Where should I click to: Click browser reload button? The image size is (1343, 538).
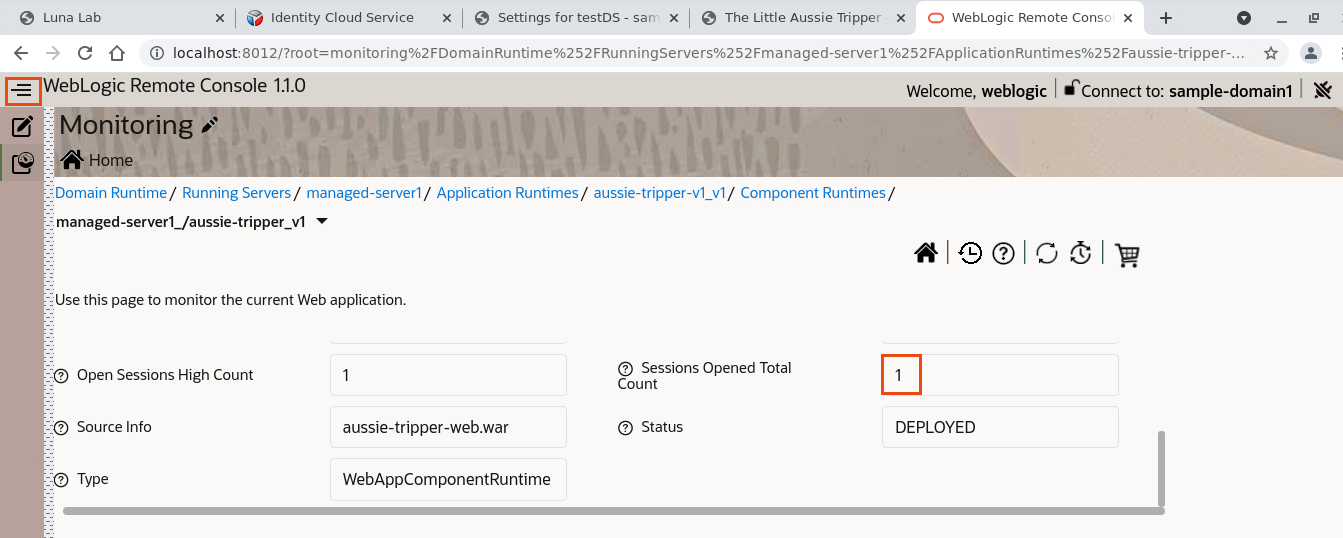(x=85, y=53)
